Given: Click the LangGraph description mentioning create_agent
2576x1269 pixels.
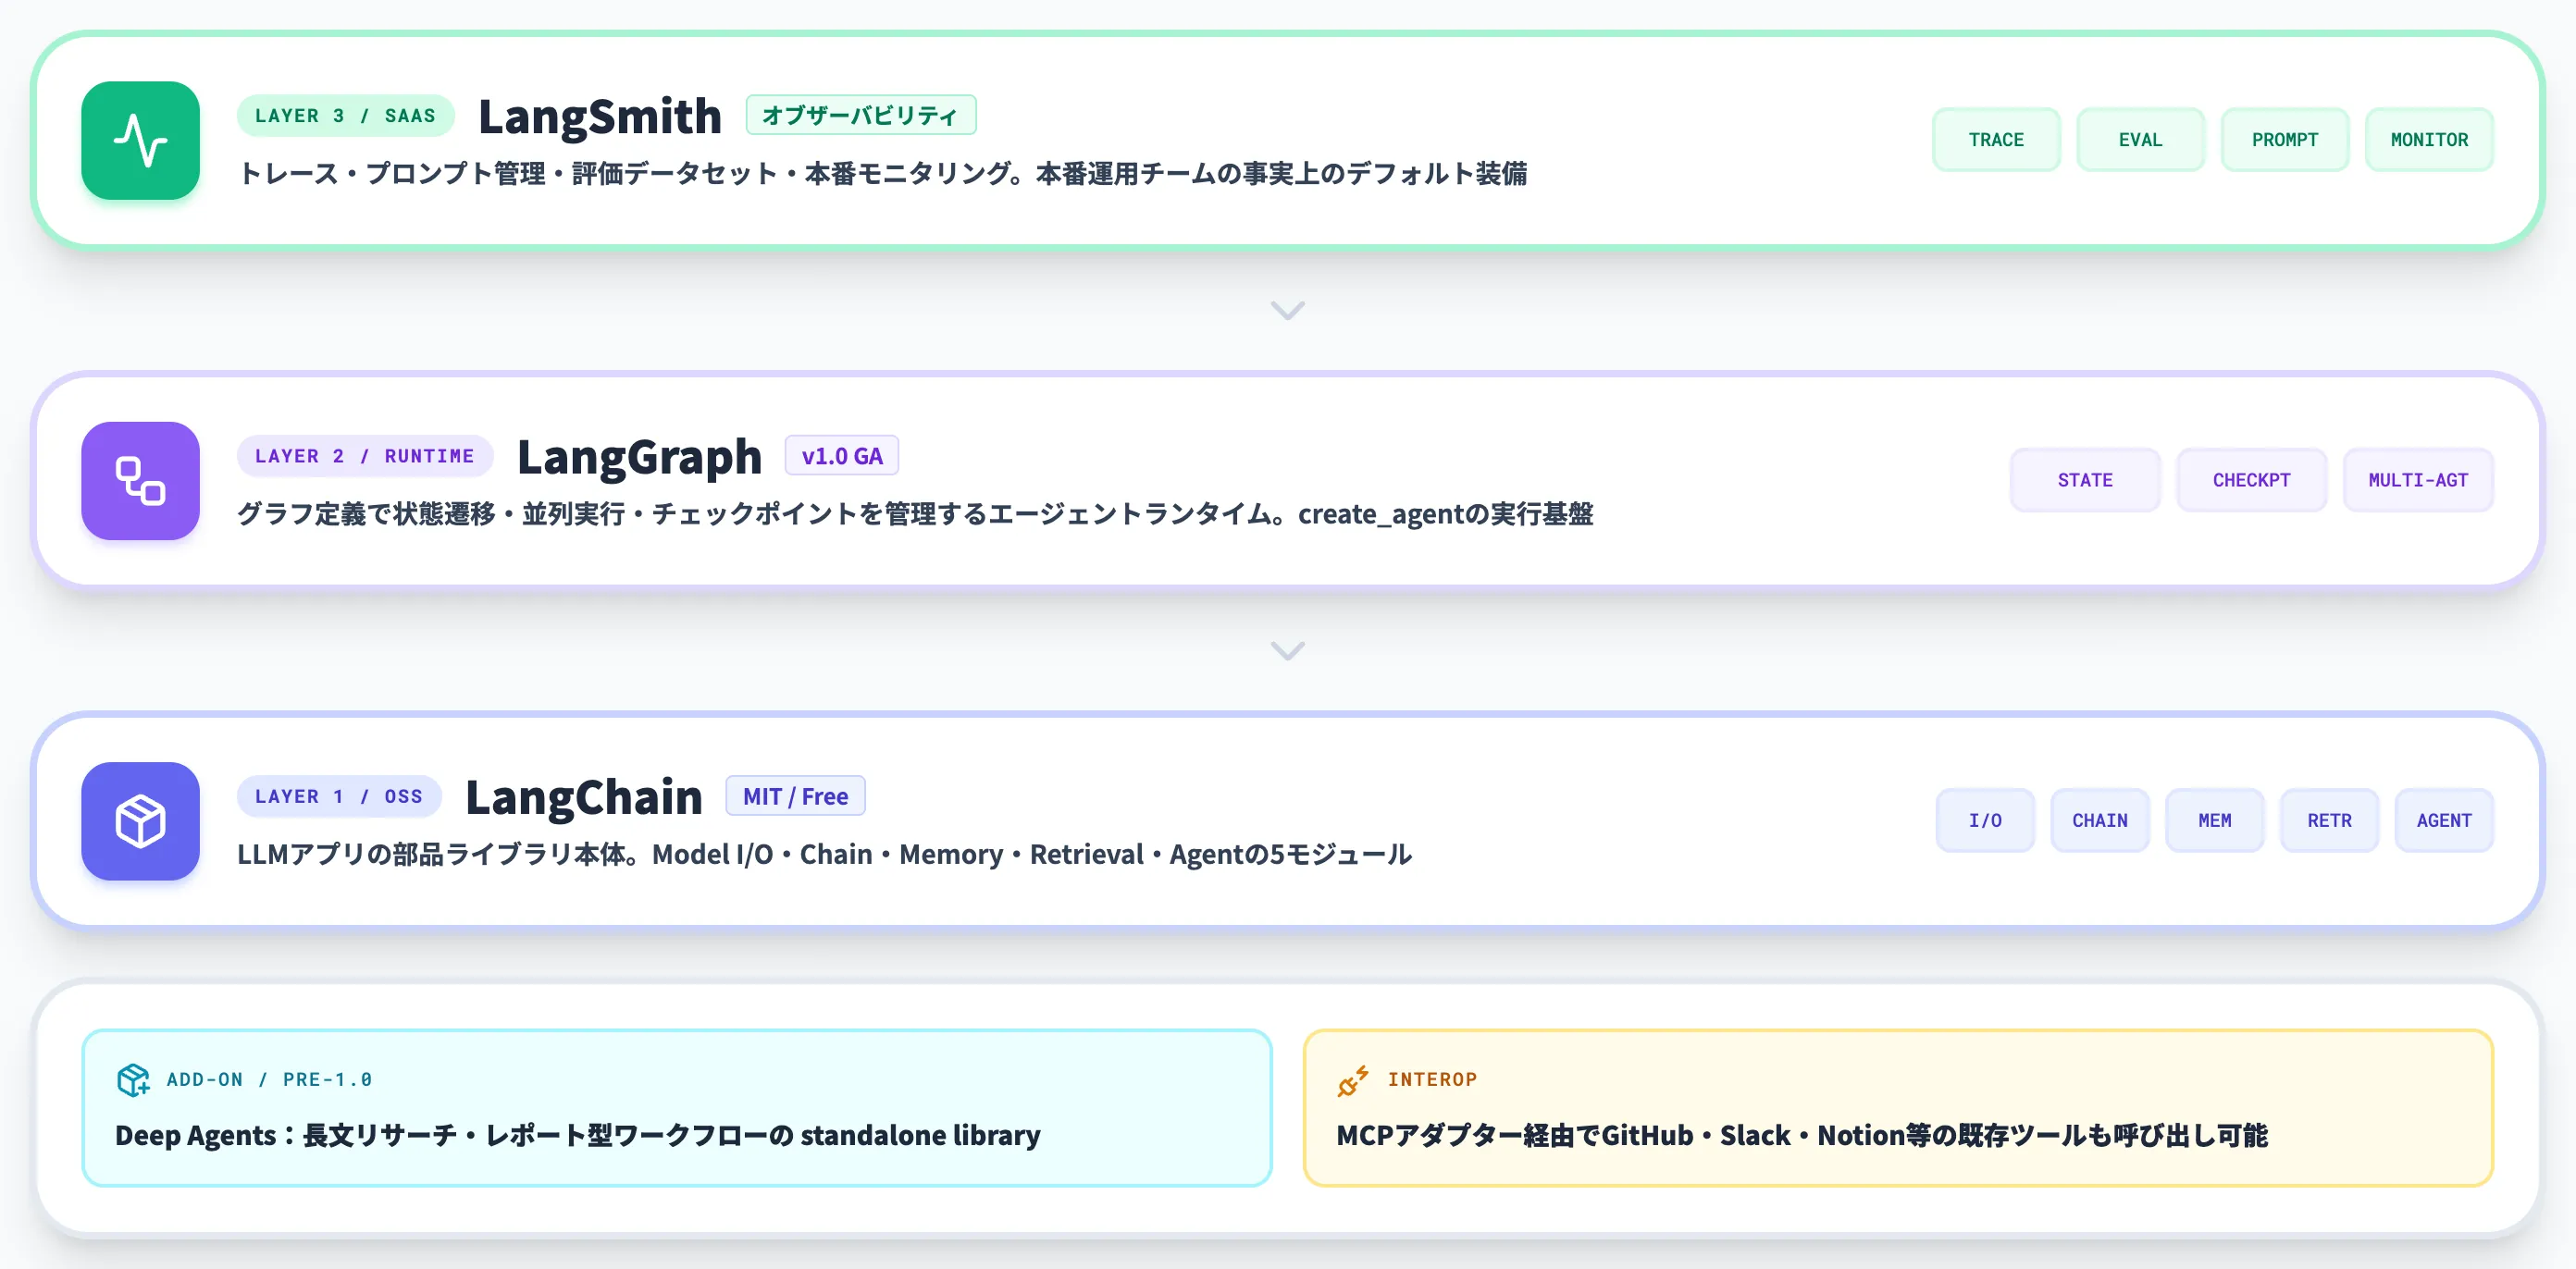Looking at the screenshot, I should click(x=915, y=514).
